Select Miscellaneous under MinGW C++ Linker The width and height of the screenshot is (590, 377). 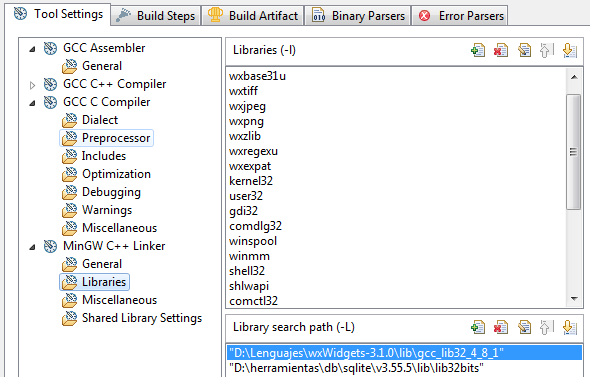119,300
